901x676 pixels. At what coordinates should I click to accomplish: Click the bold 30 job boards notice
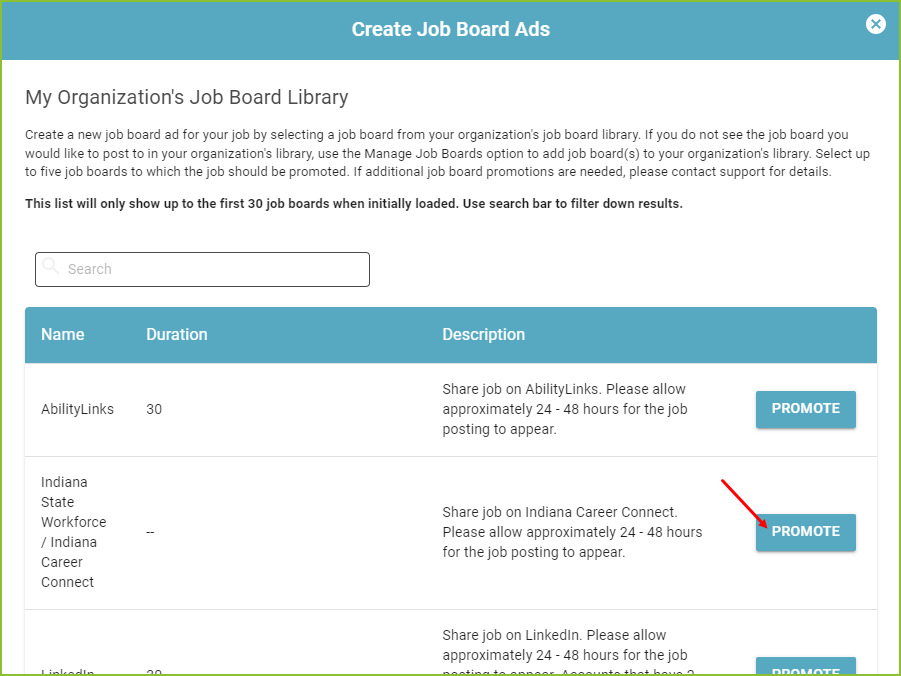(354, 203)
